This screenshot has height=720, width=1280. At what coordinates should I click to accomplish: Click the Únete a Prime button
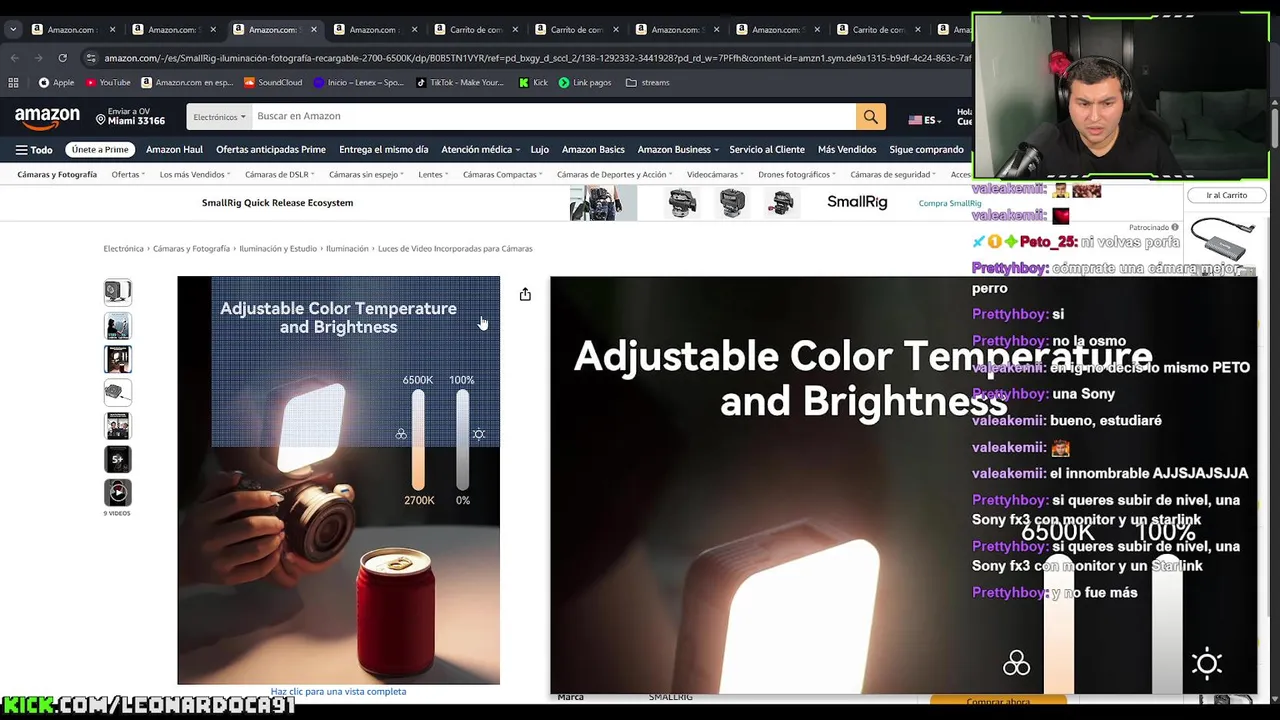click(x=100, y=150)
